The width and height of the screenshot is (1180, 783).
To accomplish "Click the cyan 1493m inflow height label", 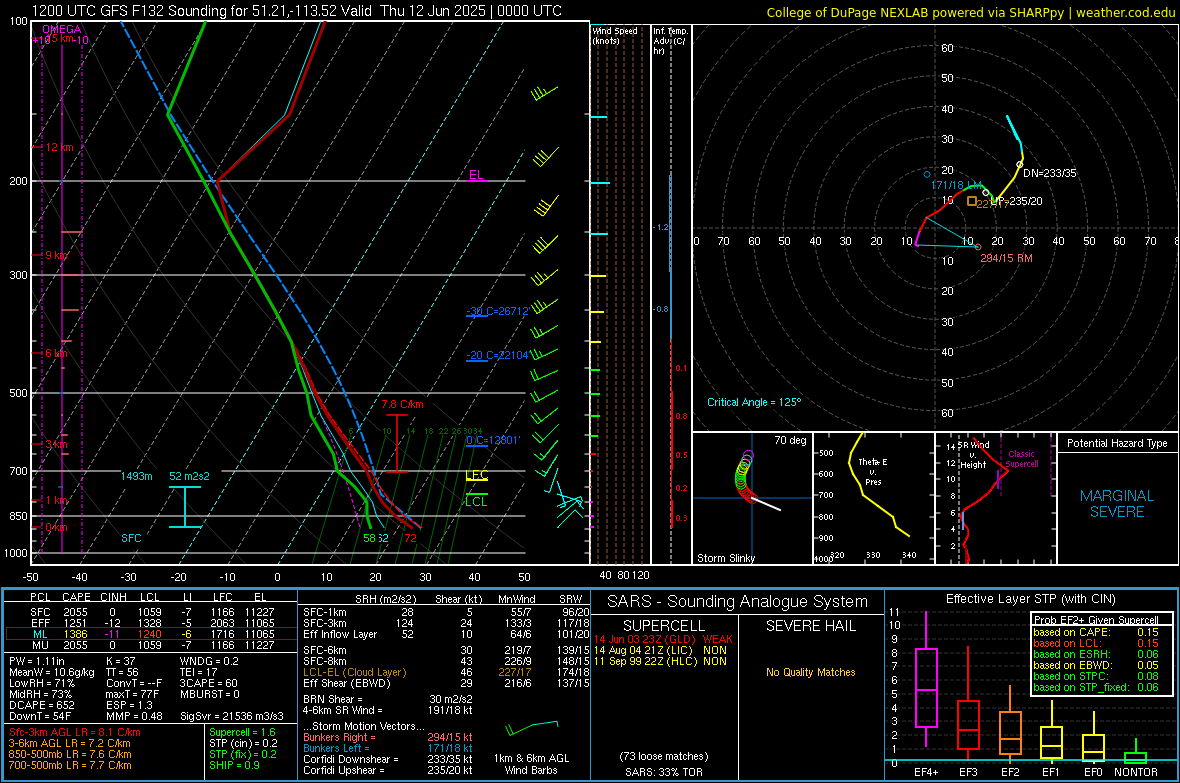I will click(136, 477).
